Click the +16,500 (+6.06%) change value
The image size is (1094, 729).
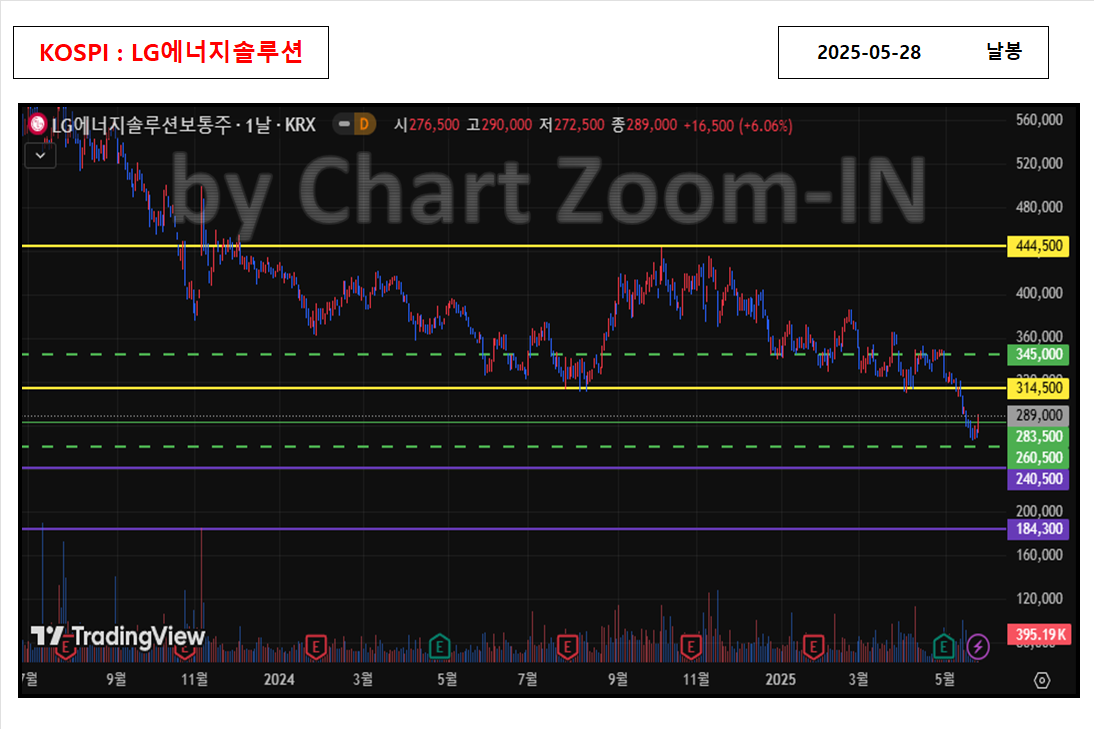pos(738,126)
